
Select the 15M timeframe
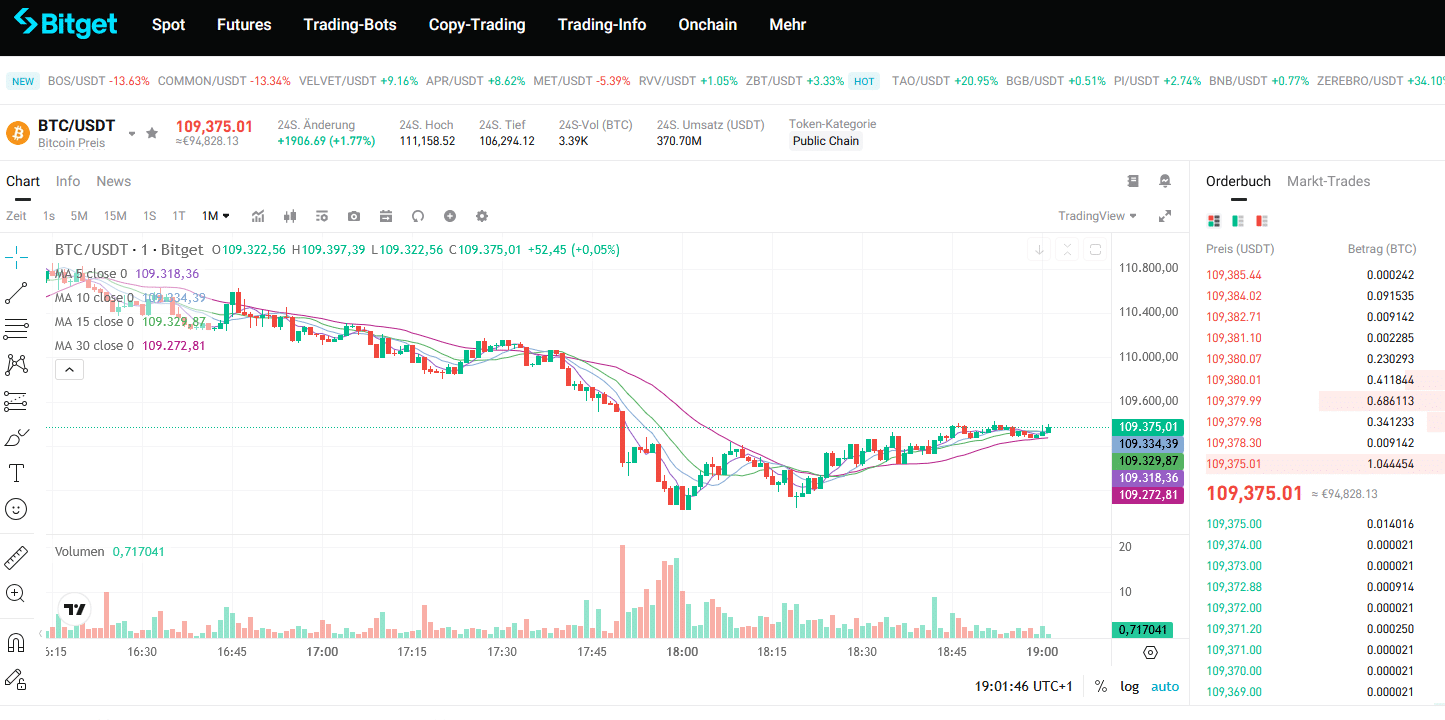click(x=115, y=216)
